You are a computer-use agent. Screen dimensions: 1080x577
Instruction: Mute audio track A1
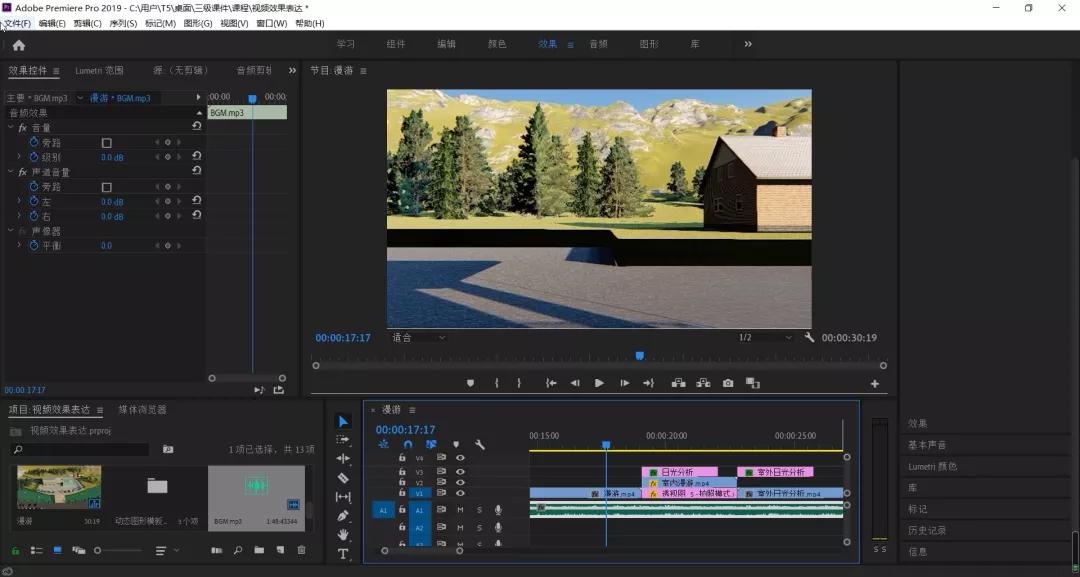pyautogui.click(x=460, y=510)
